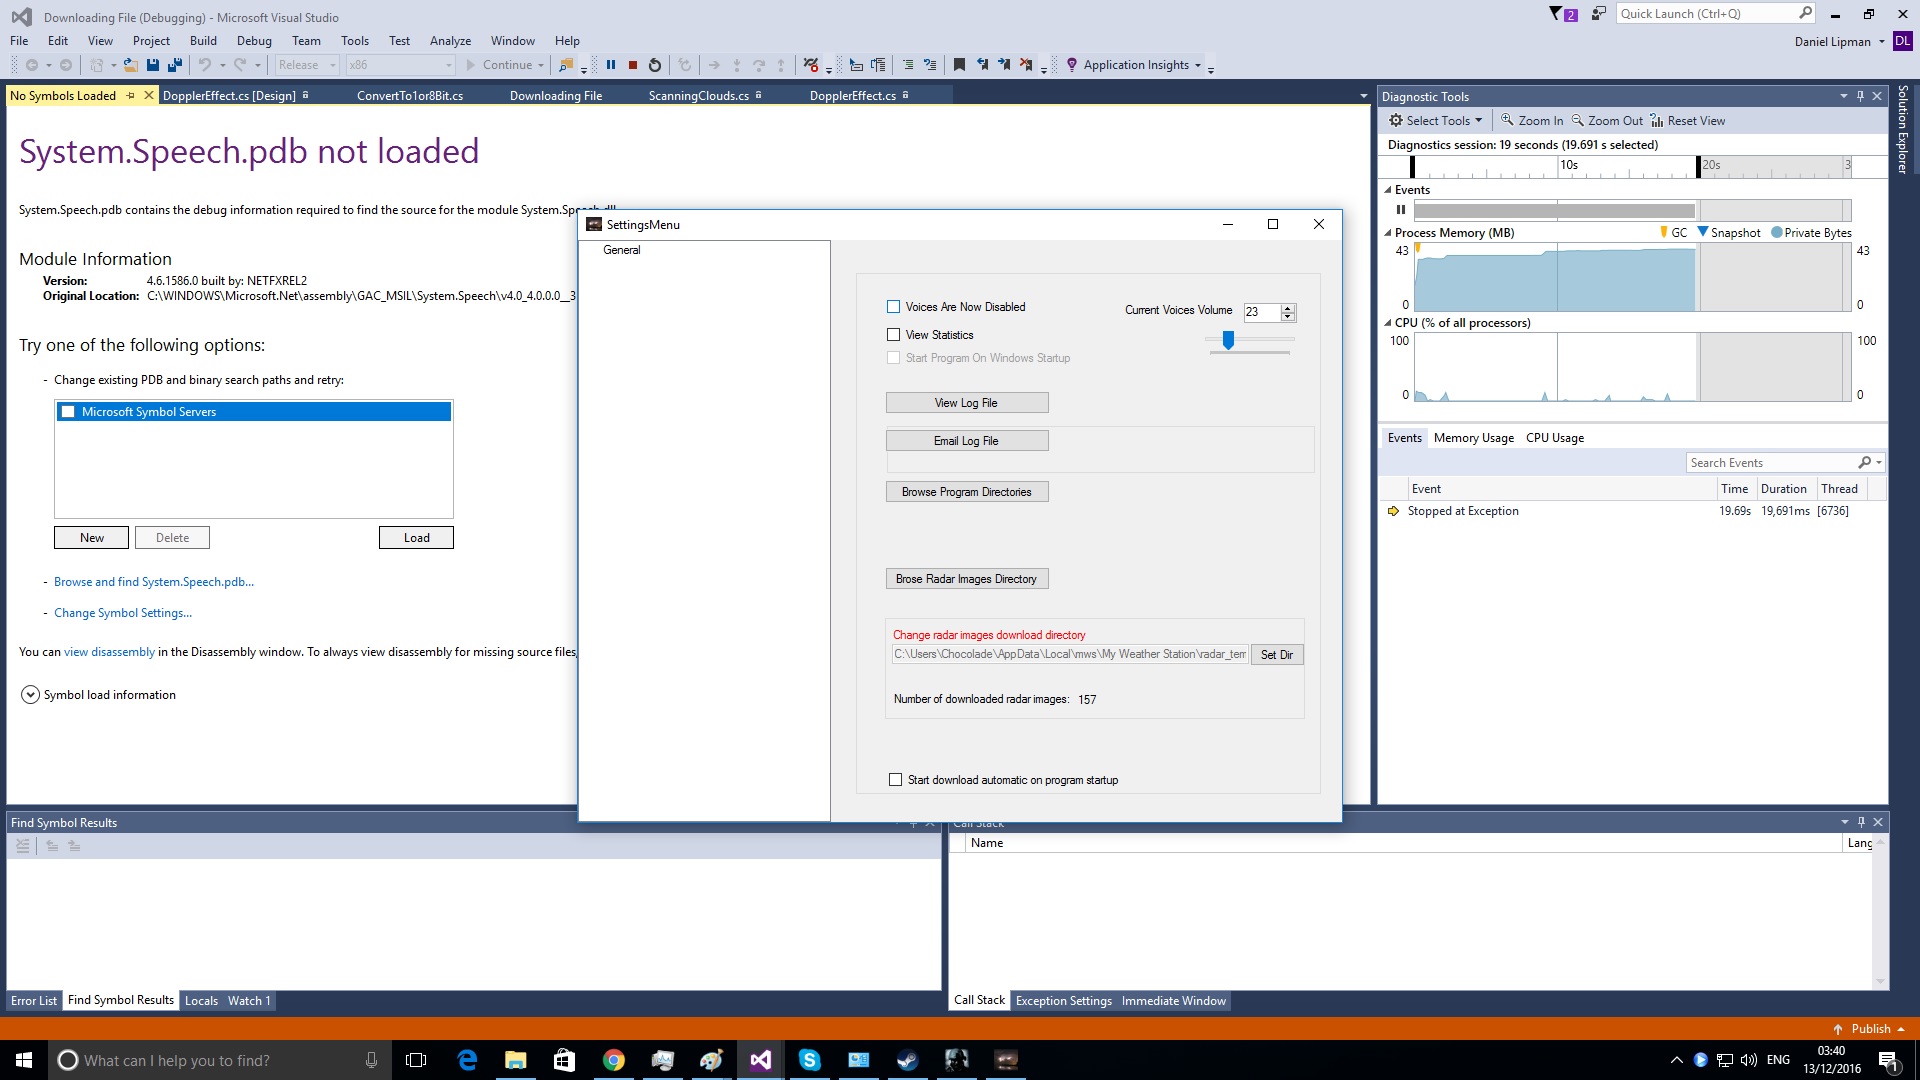This screenshot has height=1080, width=1920.
Task: Click the Break All pause icon
Action: coord(610,65)
